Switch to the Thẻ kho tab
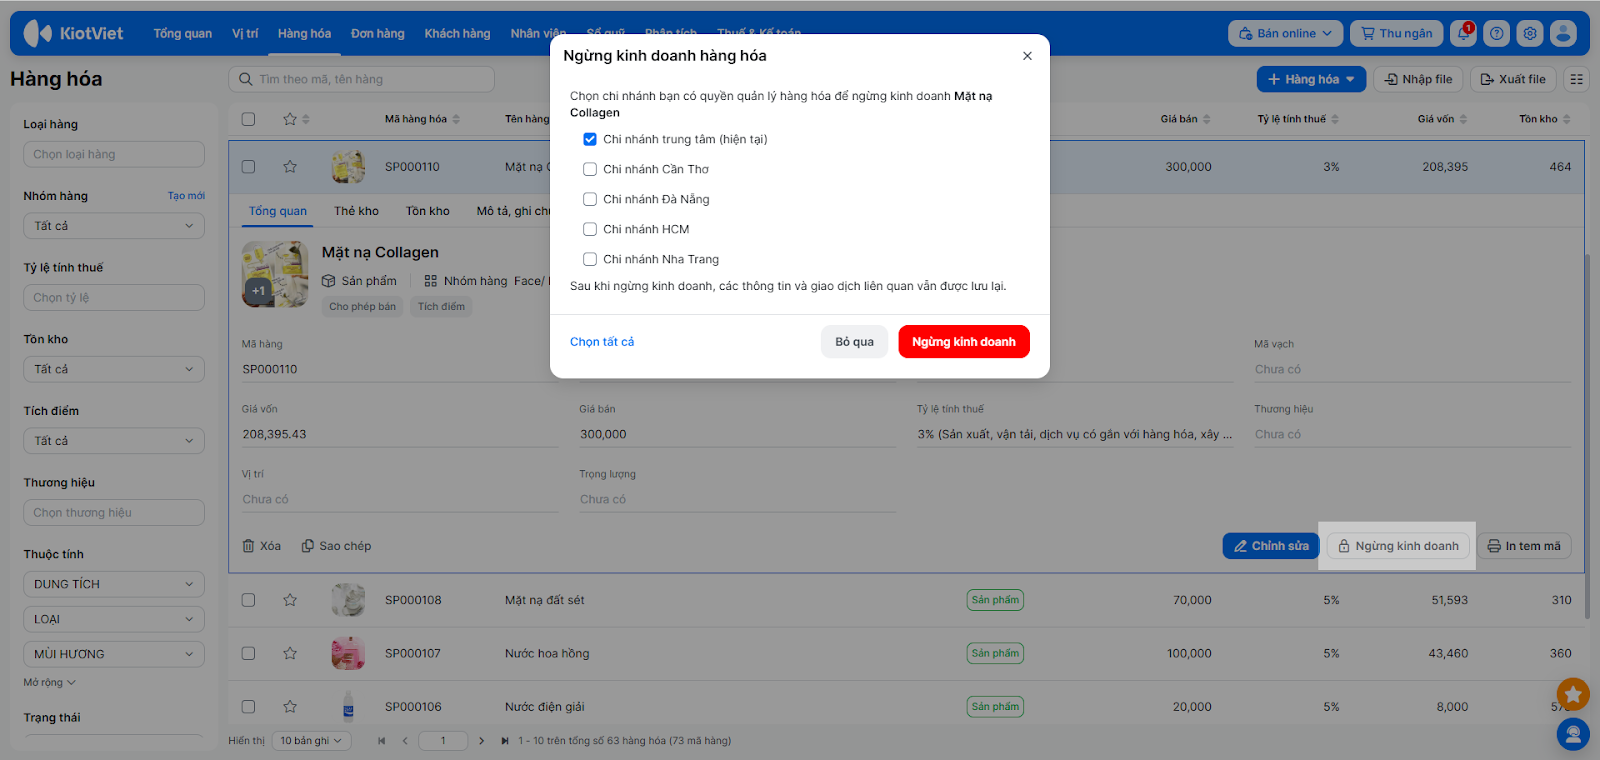This screenshot has height=760, width=1600. [x=356, y=211]
